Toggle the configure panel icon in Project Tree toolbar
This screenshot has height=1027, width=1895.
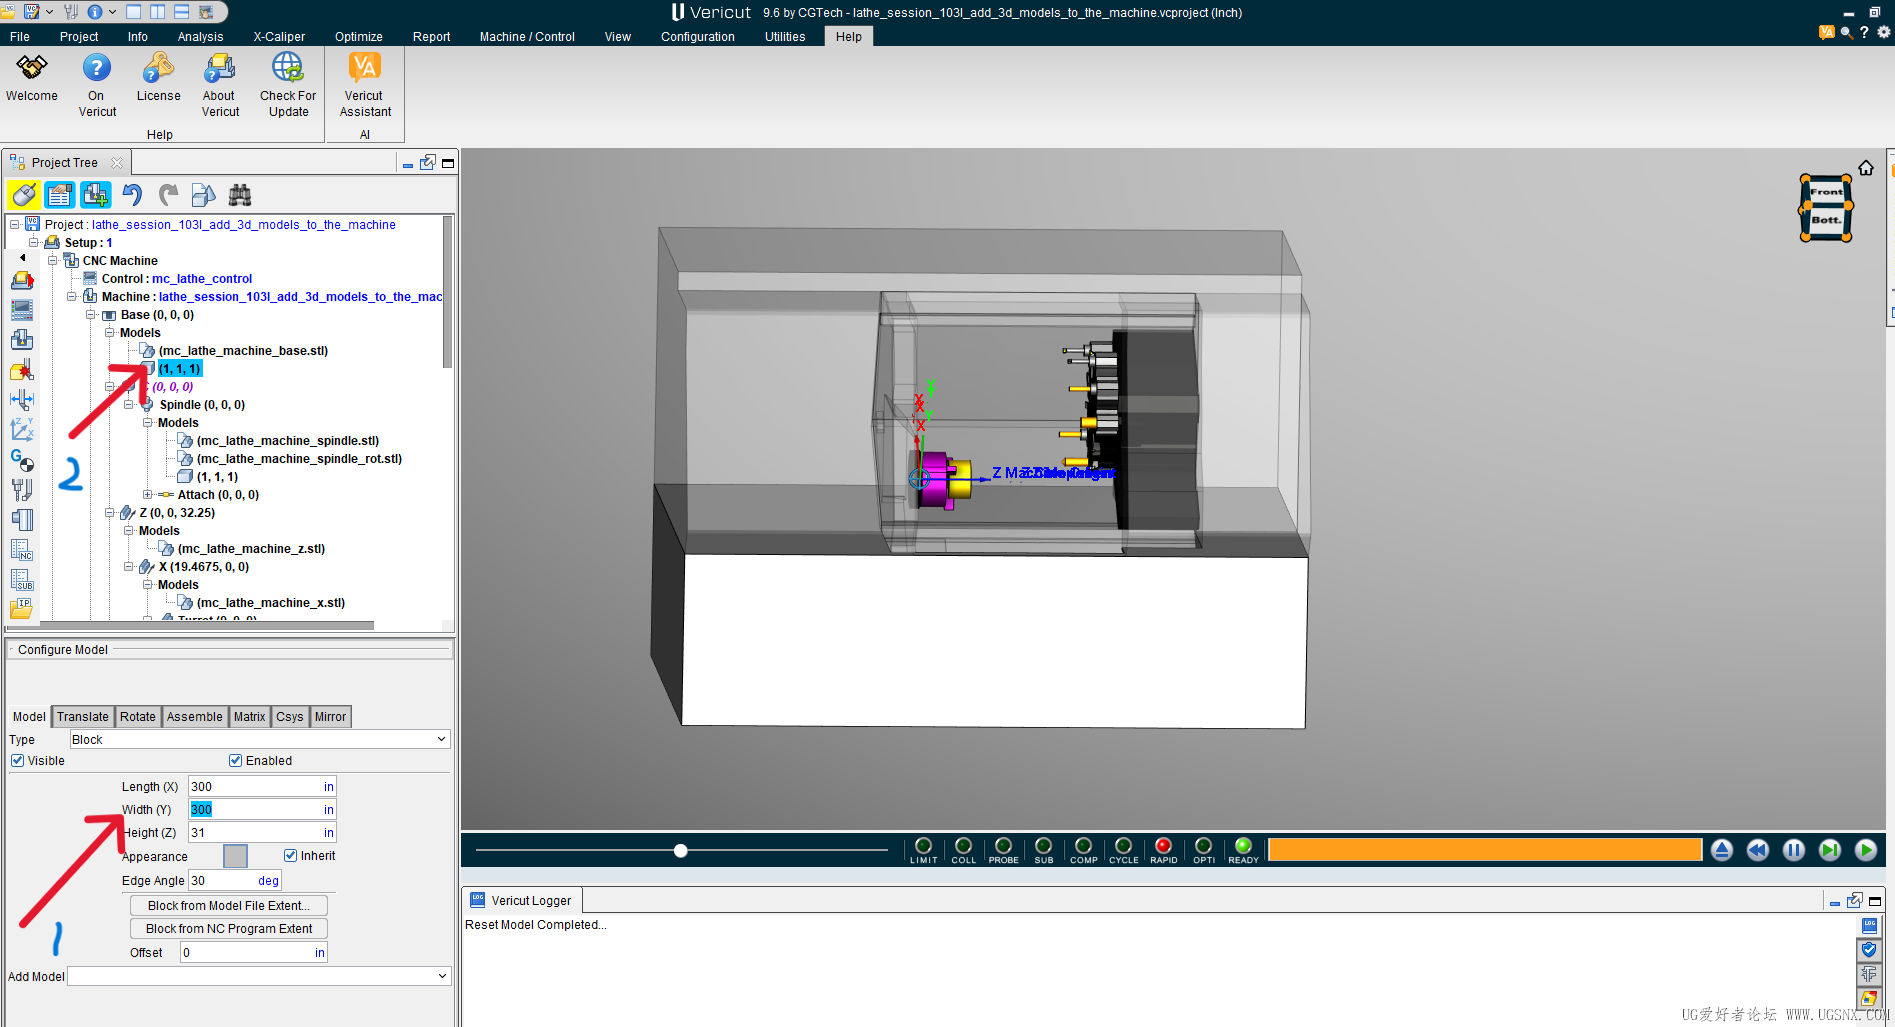click(60, 194)
